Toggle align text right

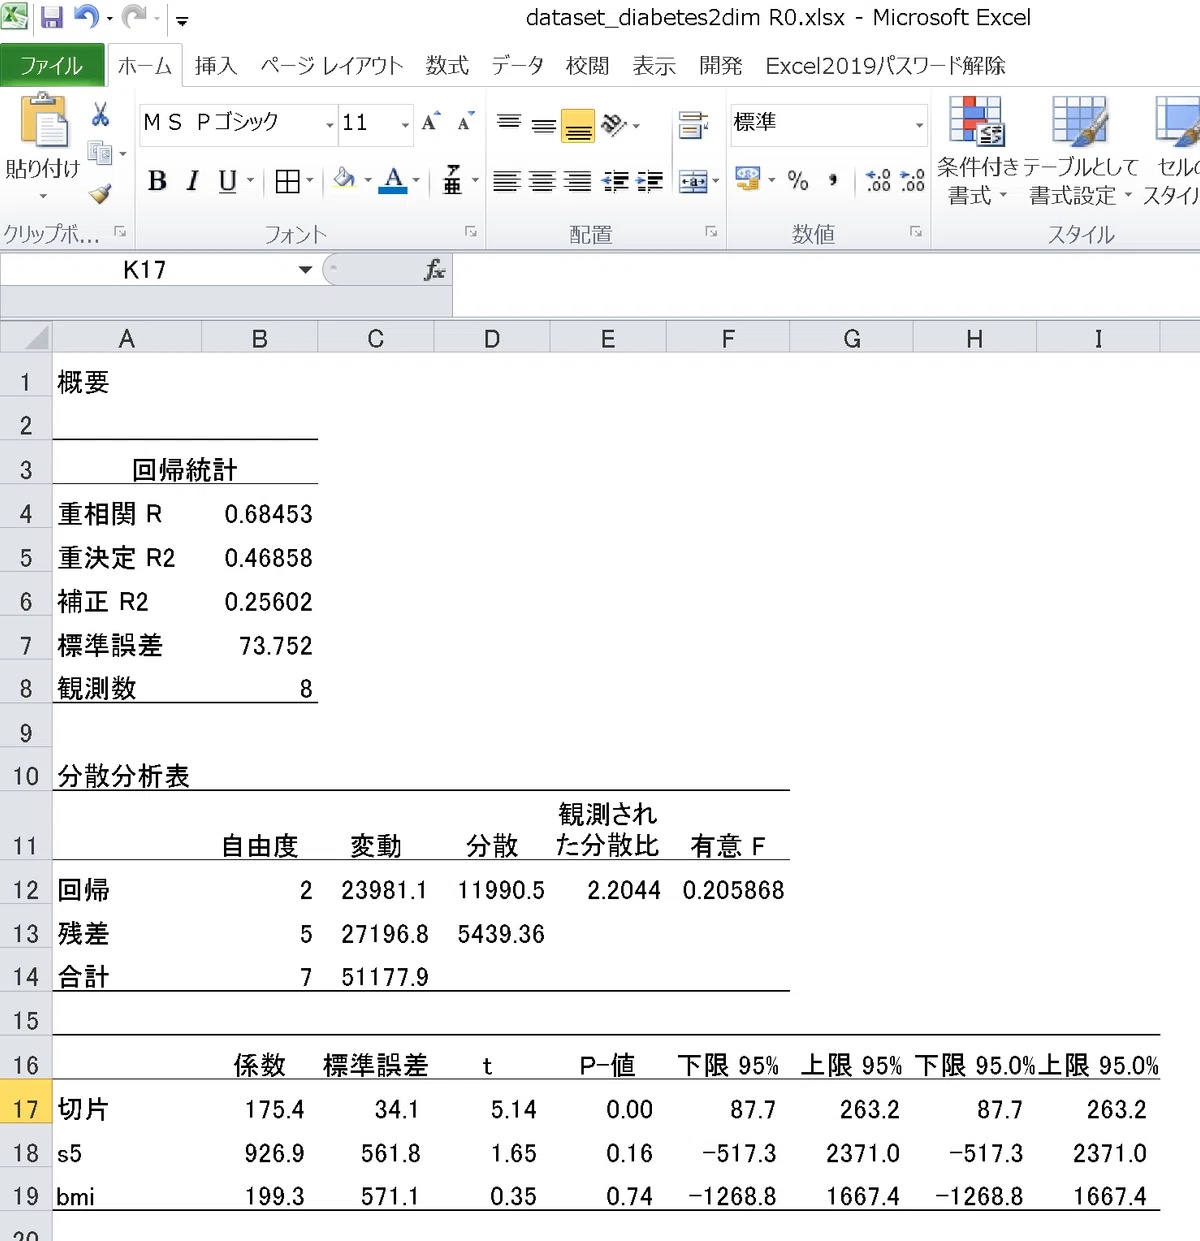577,181
